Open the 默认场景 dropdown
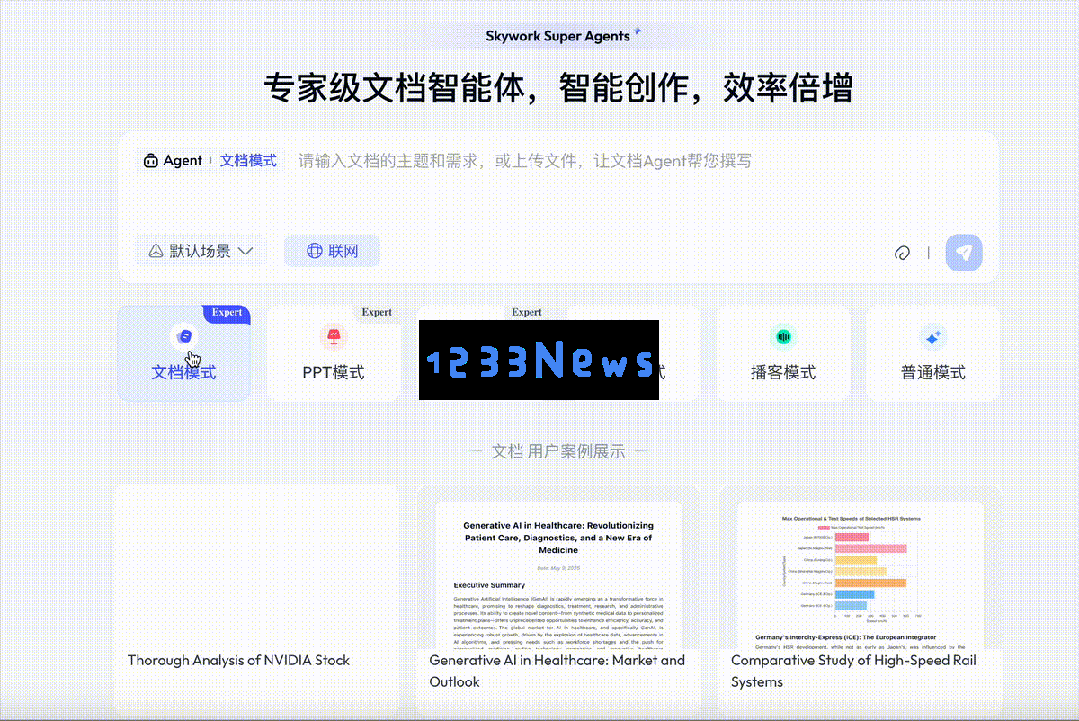The height and width of the screenshot is (721, 1079). [200, 251]
